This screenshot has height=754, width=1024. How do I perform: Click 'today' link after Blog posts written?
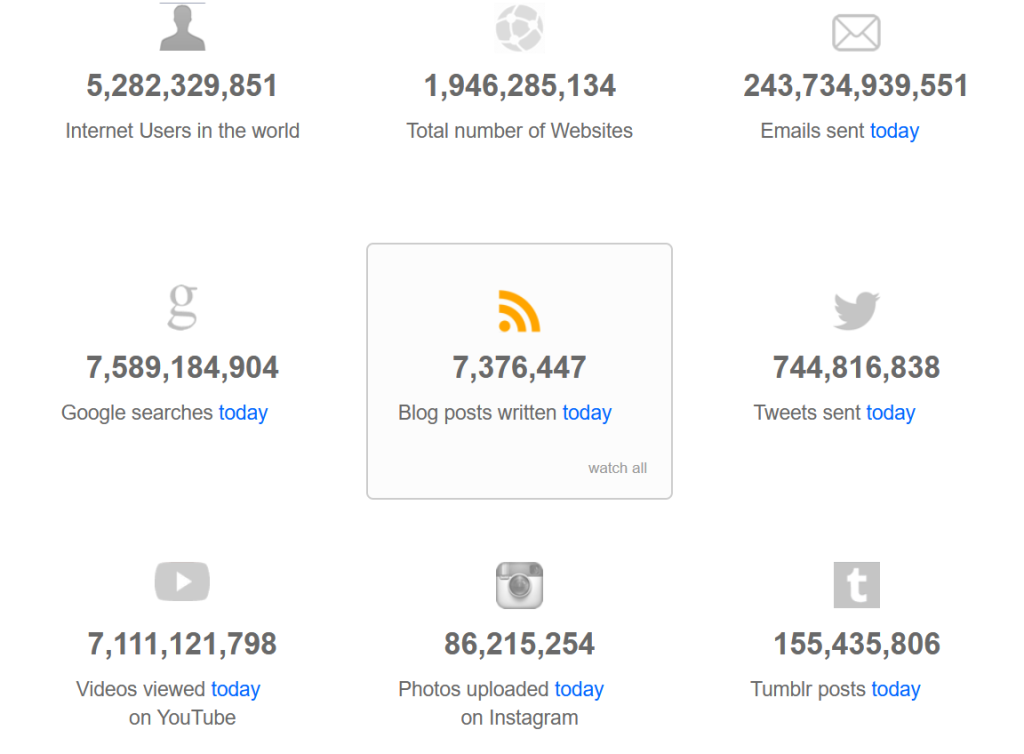587,413
